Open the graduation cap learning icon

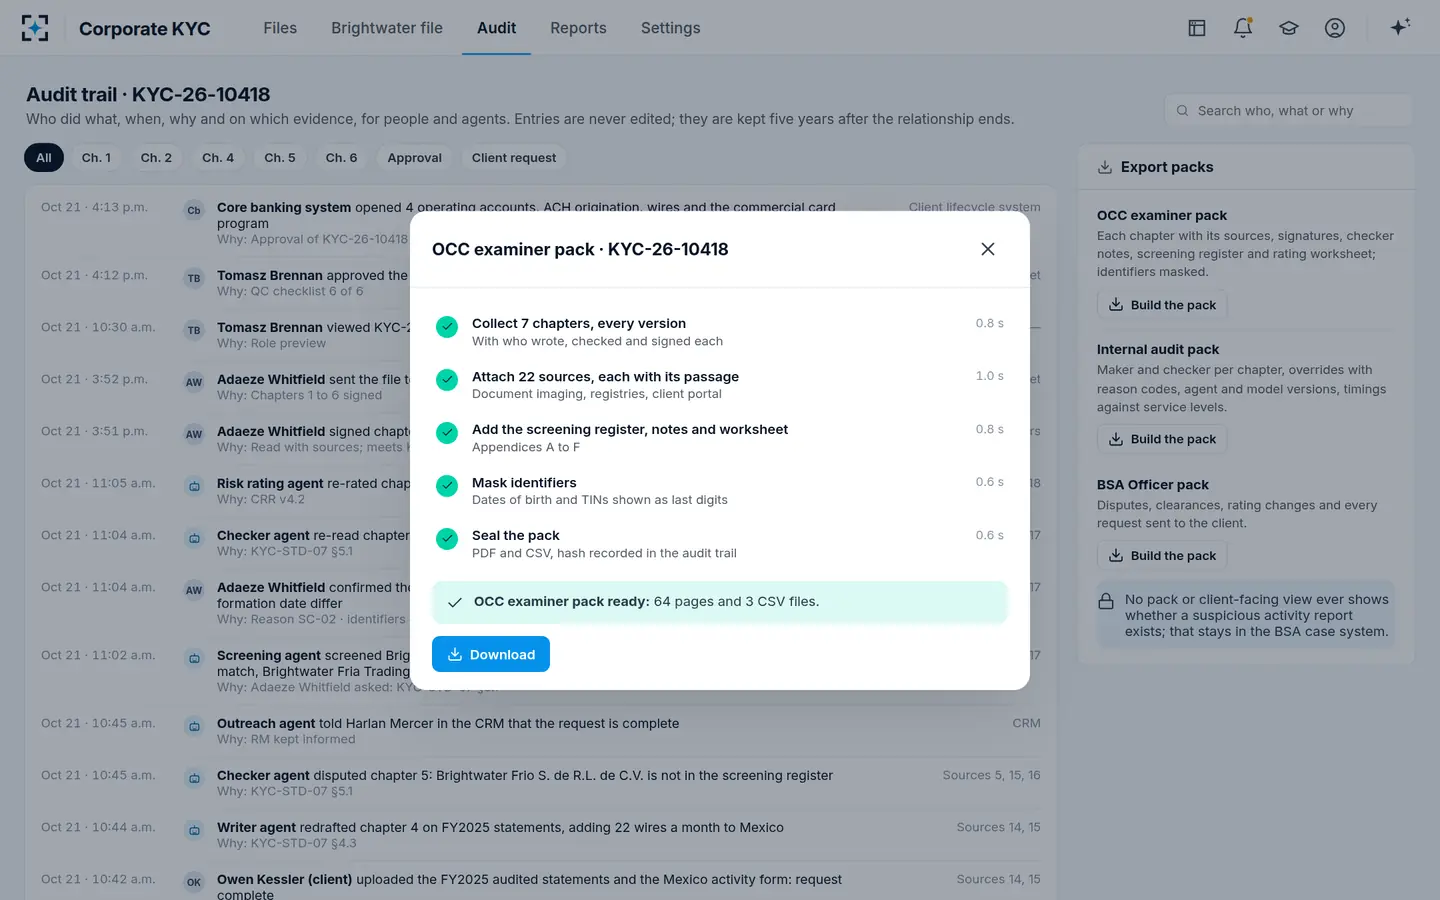coord(1289,28)
